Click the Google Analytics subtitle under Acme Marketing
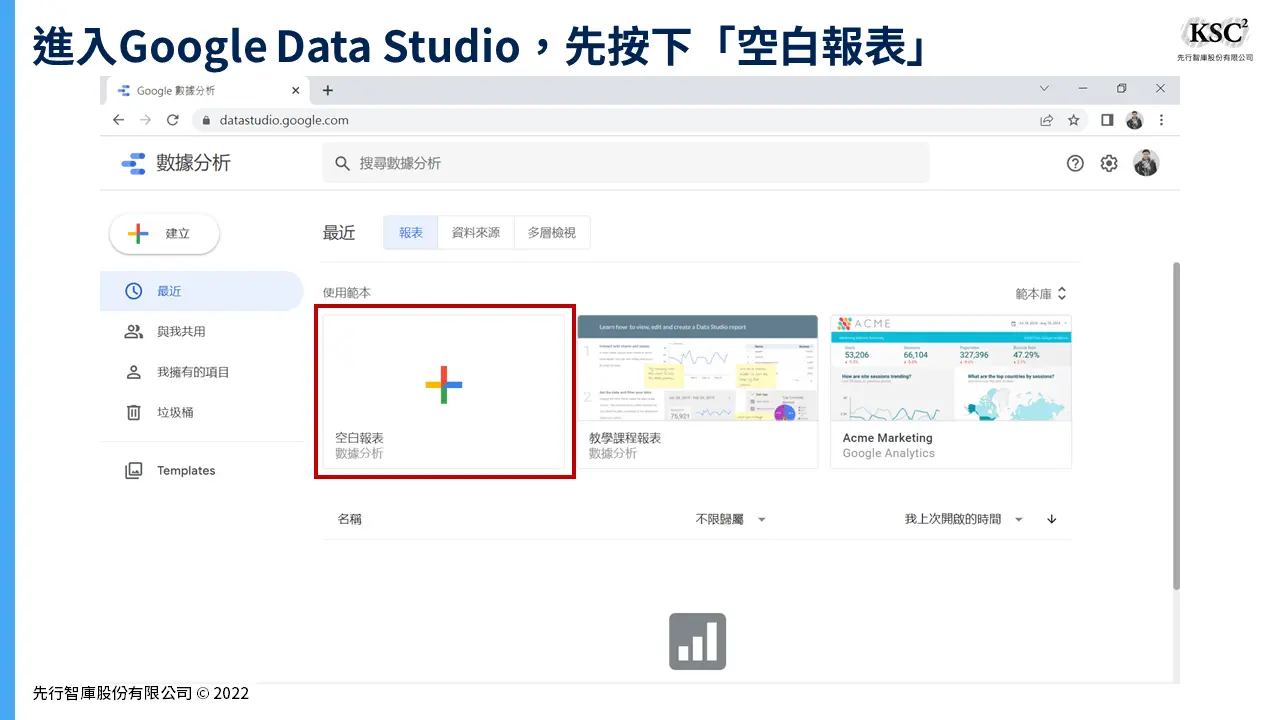The image size is (1280, 720). click(x=889, y=453)
